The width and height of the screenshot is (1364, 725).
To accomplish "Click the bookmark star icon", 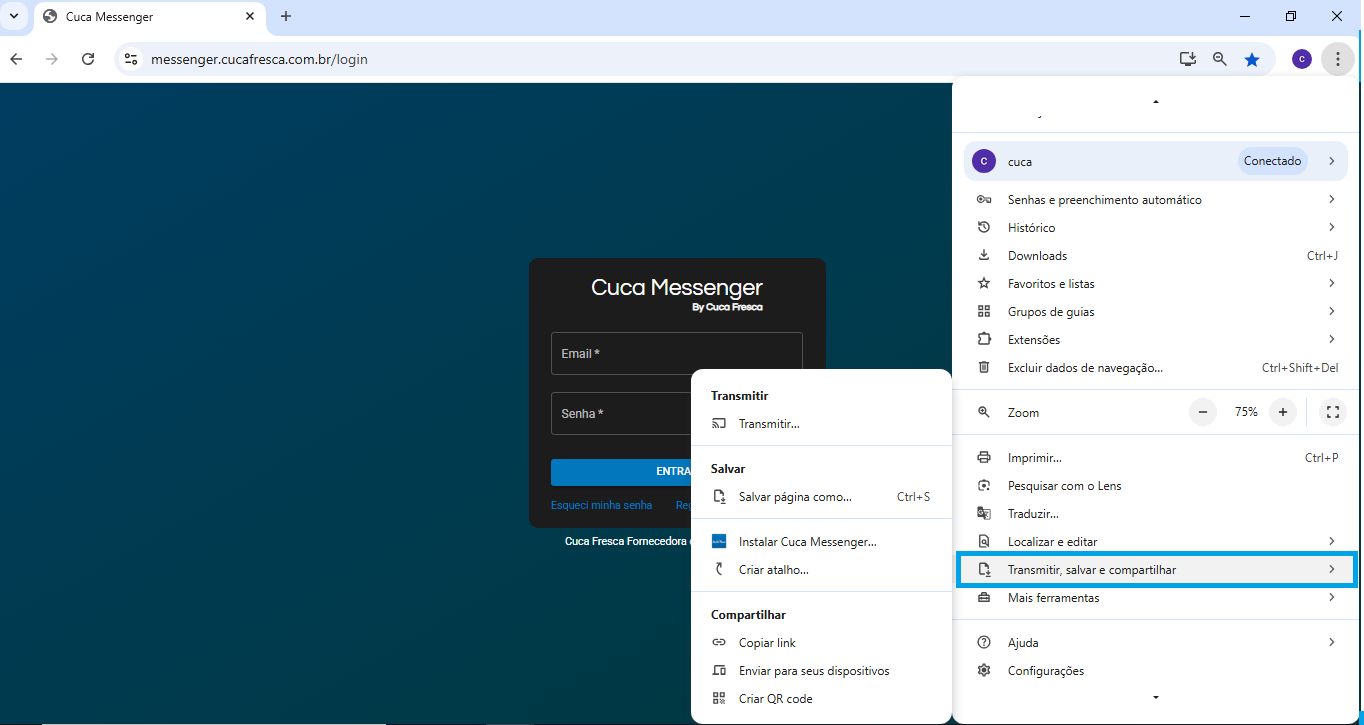I will (1252, 59).
